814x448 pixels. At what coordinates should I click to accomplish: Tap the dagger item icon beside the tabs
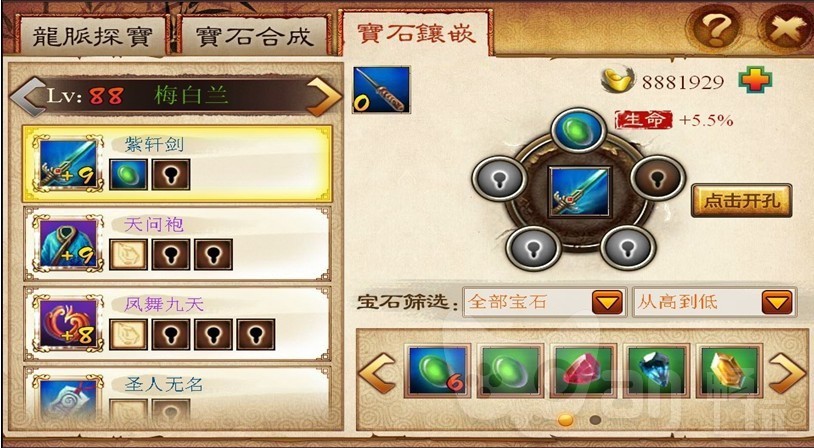click(x=382, y=90)
